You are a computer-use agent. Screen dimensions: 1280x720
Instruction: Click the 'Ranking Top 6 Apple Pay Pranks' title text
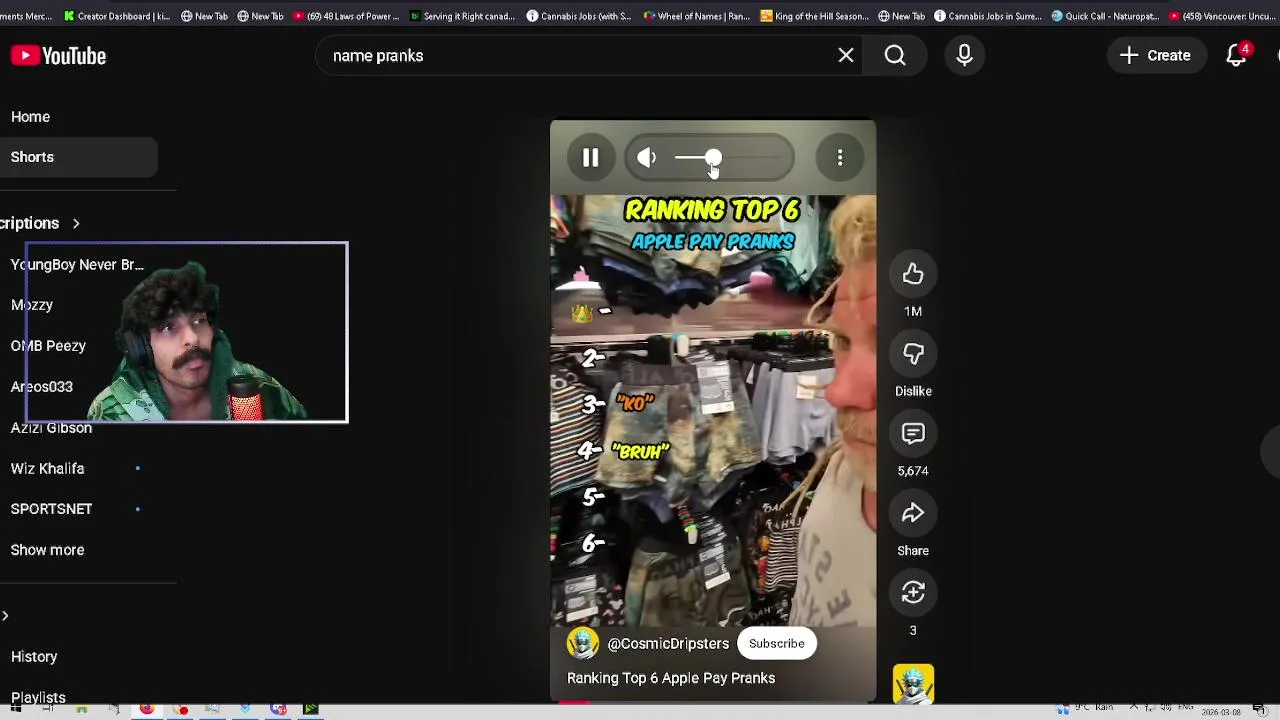671,678
